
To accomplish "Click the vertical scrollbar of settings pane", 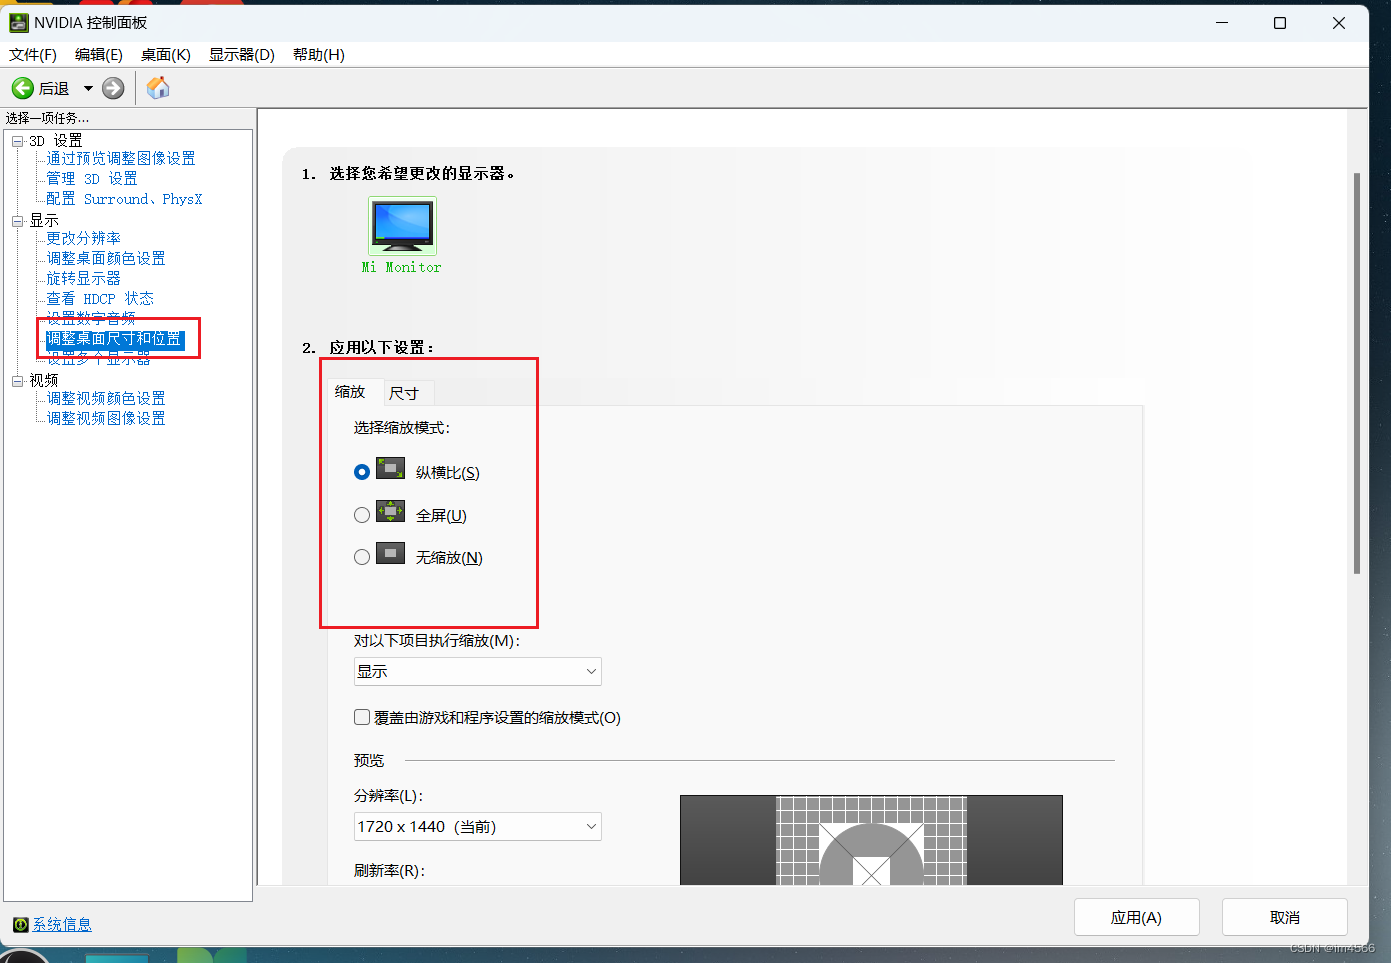I will [1357, 373].
